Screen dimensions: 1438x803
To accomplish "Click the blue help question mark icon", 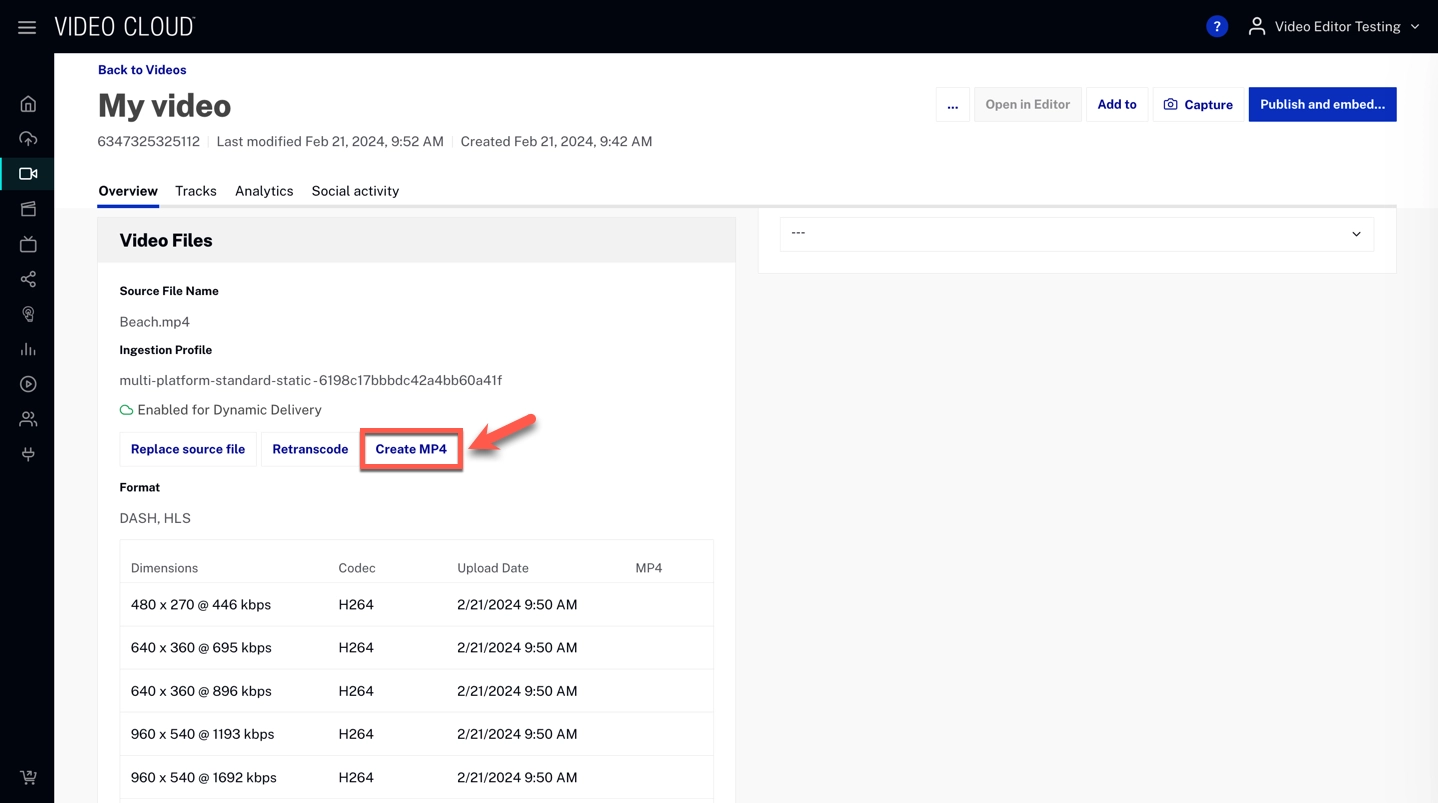I will click(1216, 27).
